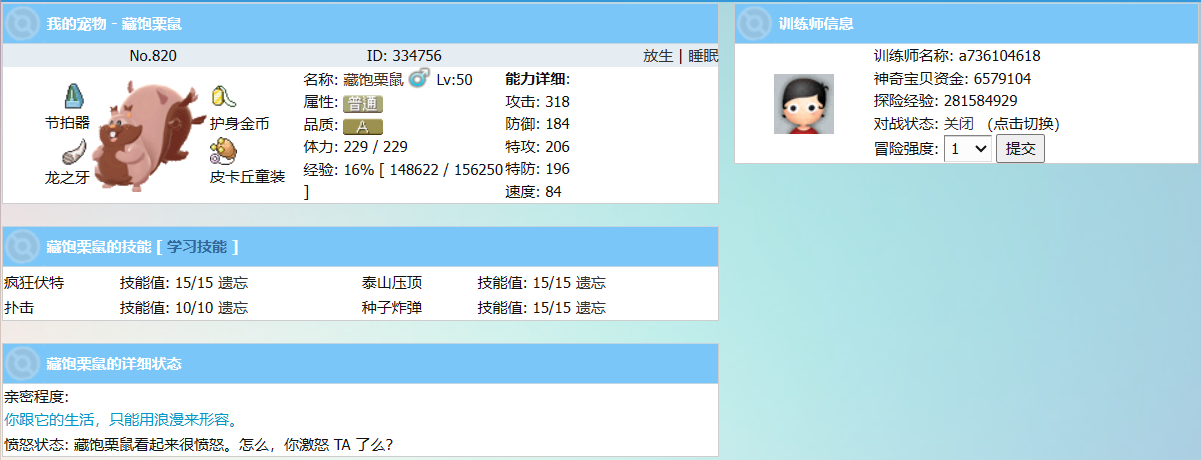Viewport: 1201px width, 460px height.
Task: Click the 藏饱栗鼠的详细状态 panel header icon
Action: coord(24,363)
